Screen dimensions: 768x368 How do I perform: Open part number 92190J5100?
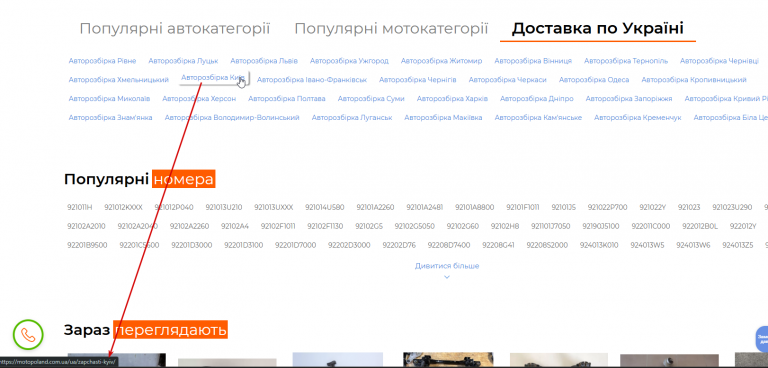[x=601, y=226]
